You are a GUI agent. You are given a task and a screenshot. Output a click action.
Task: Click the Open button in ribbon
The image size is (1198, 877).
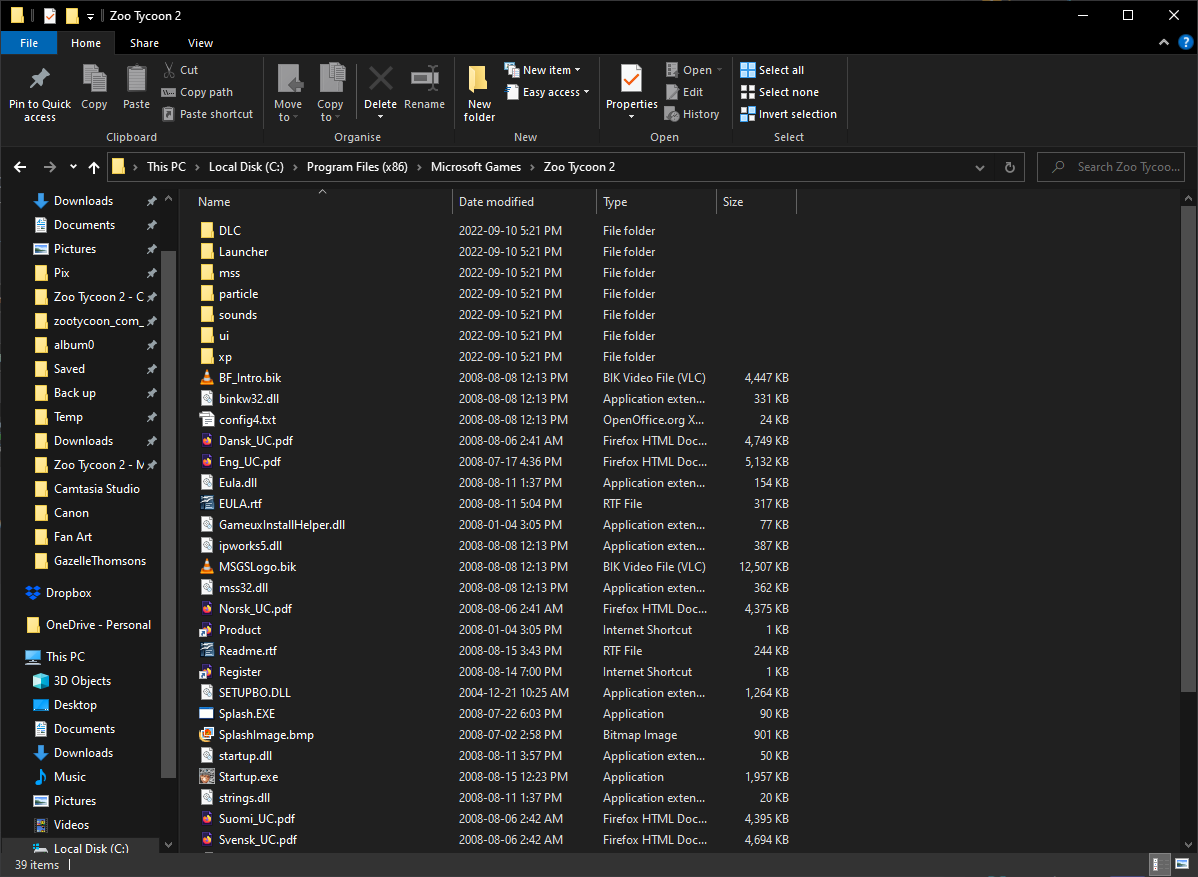693,70
